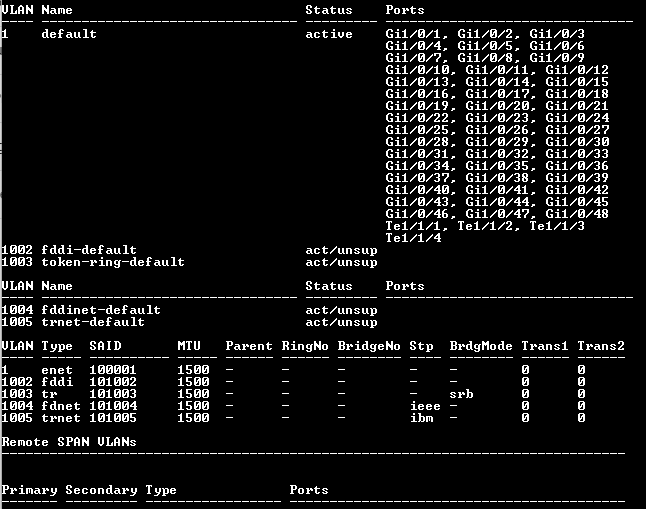Click the 'default' VLAN name in row 1
The width and height of the screenshot is (646, 509).
[69, 34]
